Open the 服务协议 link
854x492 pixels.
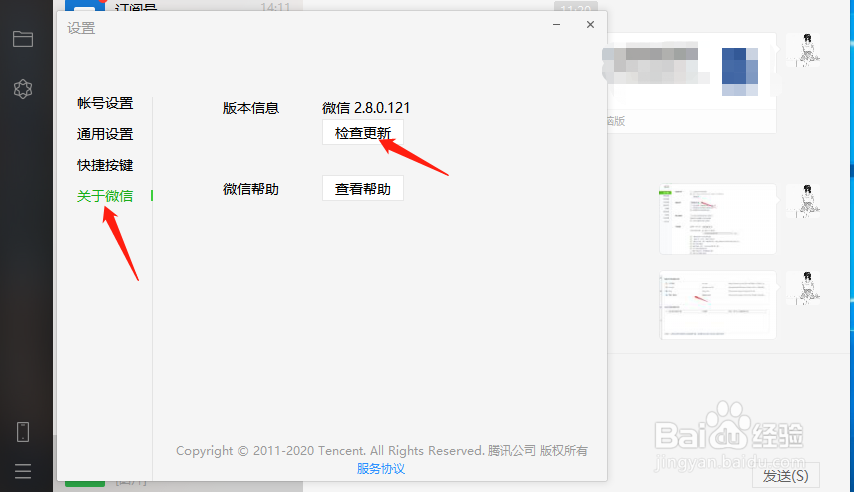click(381, 469)
